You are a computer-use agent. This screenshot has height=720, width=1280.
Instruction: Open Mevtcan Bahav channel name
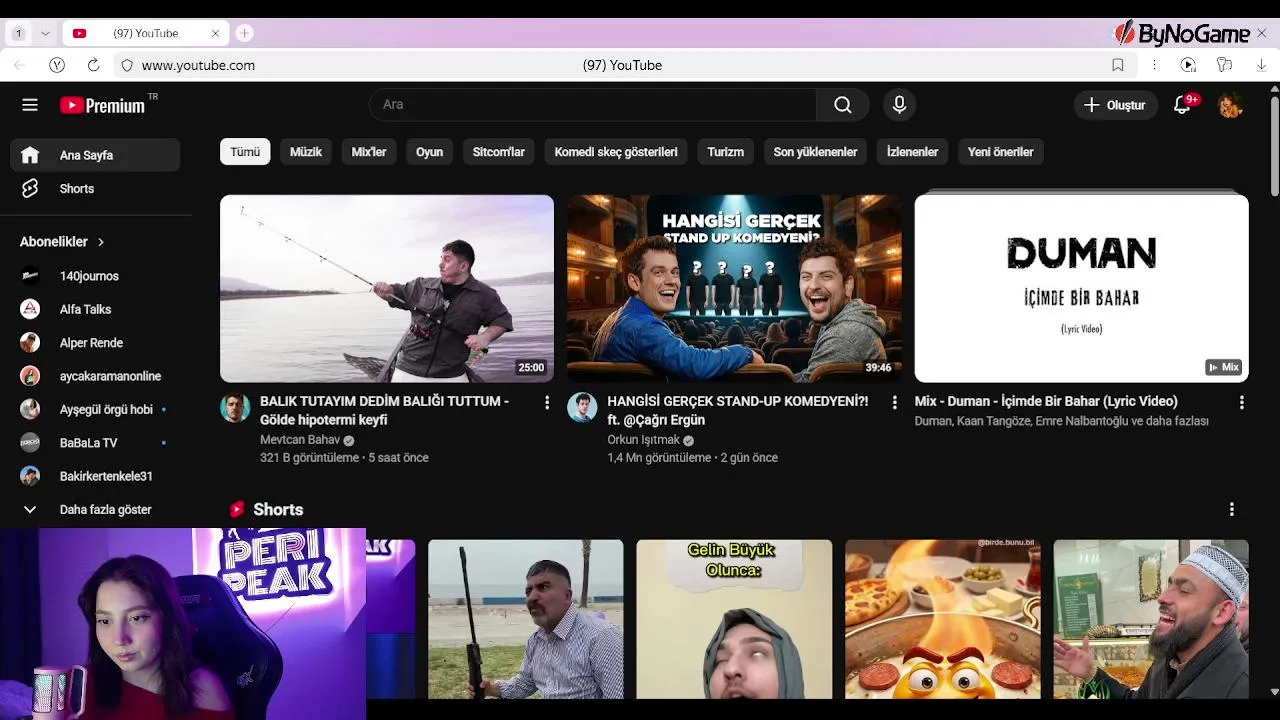click(300, 440)
